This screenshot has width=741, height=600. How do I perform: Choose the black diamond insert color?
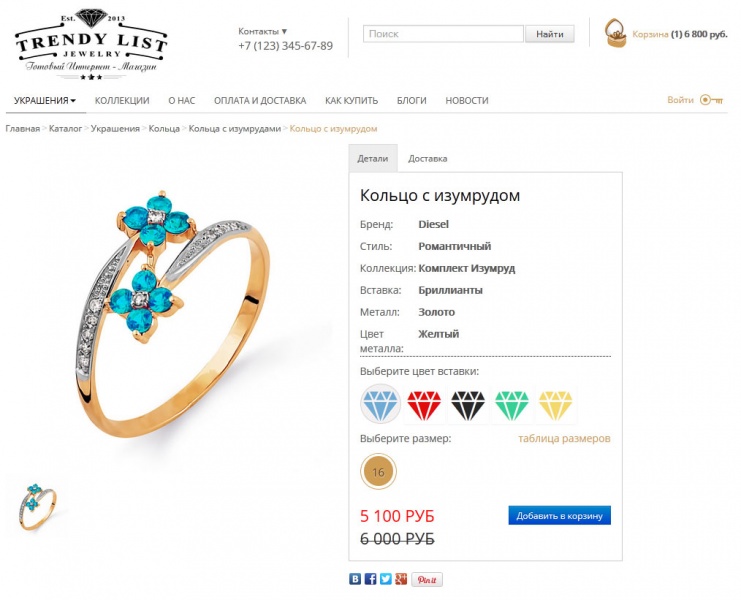tap(468, 405)
